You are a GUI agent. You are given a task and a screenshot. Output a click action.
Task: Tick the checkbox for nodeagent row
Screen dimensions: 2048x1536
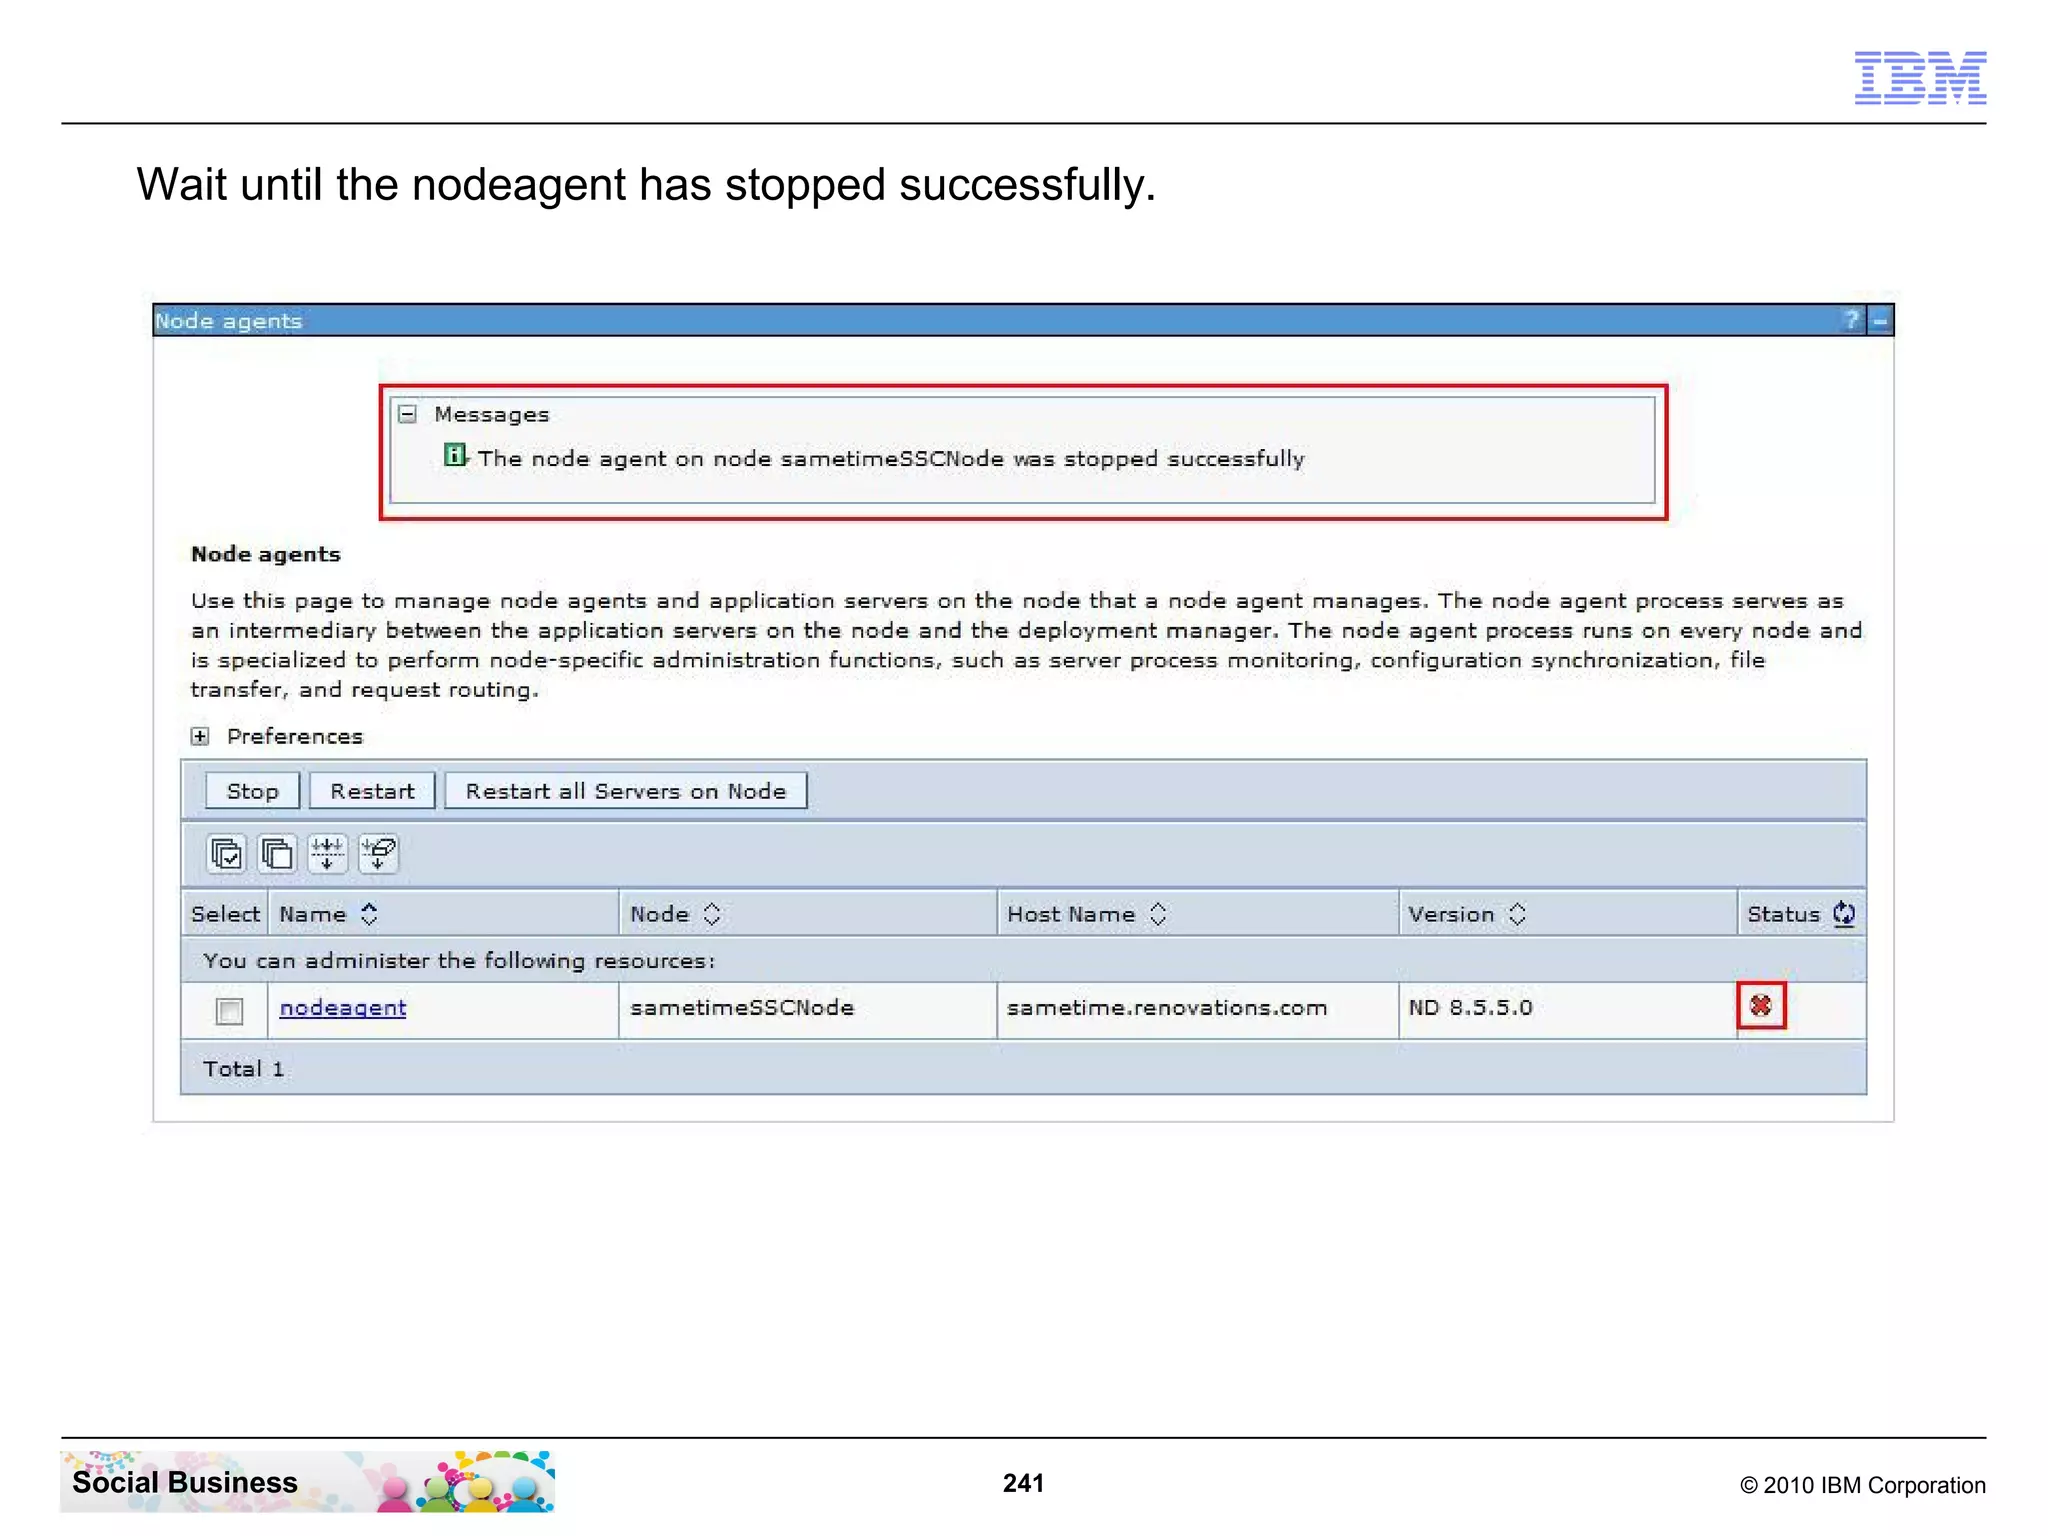tap(229, 1011)
